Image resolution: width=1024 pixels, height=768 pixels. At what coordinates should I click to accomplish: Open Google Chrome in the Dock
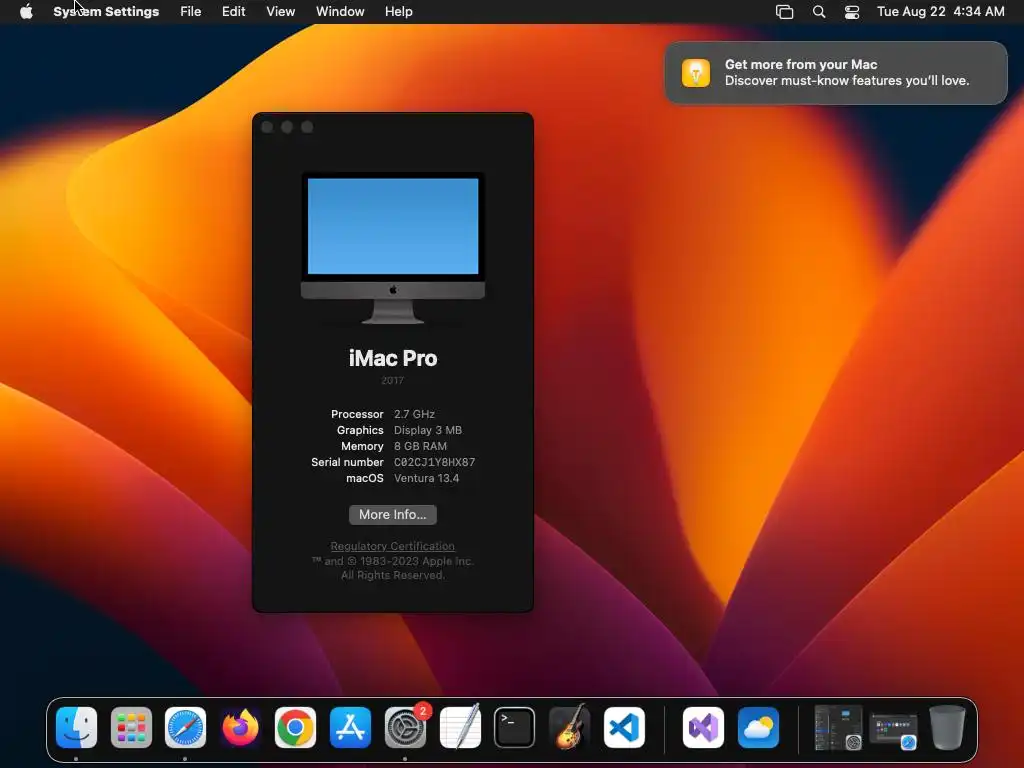click(x=295, y=728)
